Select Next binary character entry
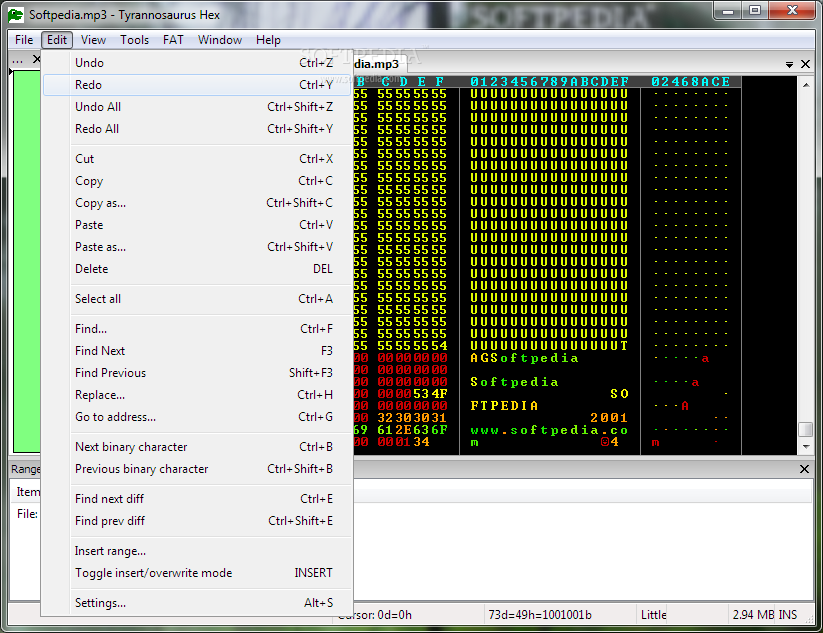 (197, 447)
